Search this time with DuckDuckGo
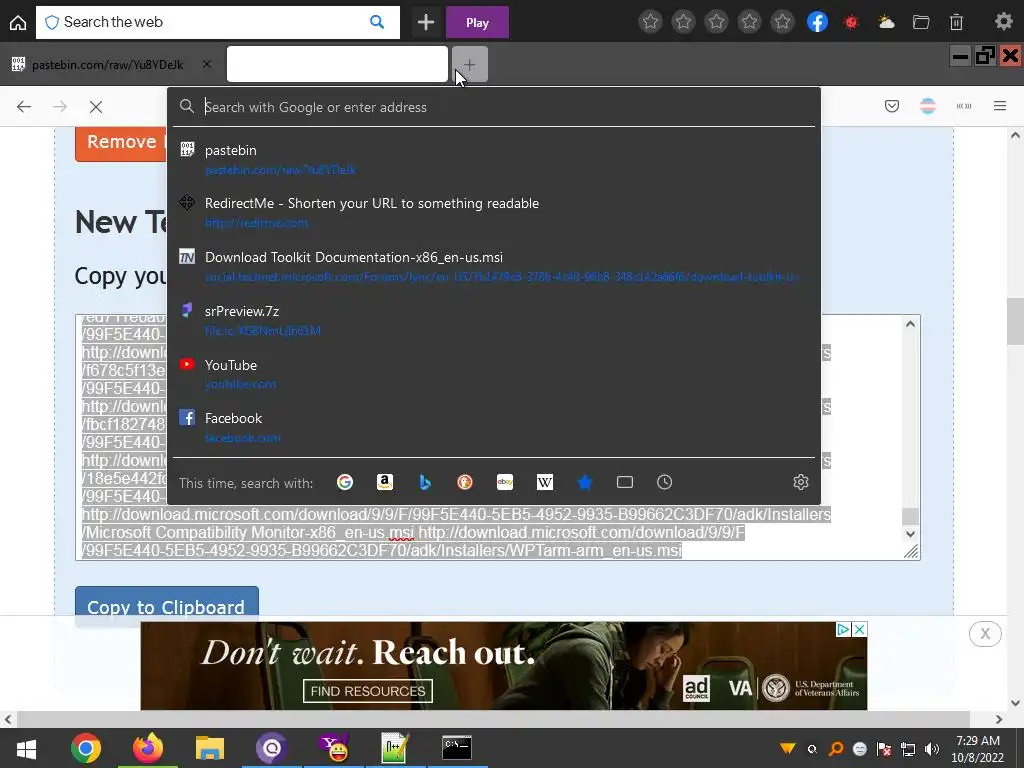Image resolution: width=1024 pixels, height=768 pixels. [x=465, y=482]
